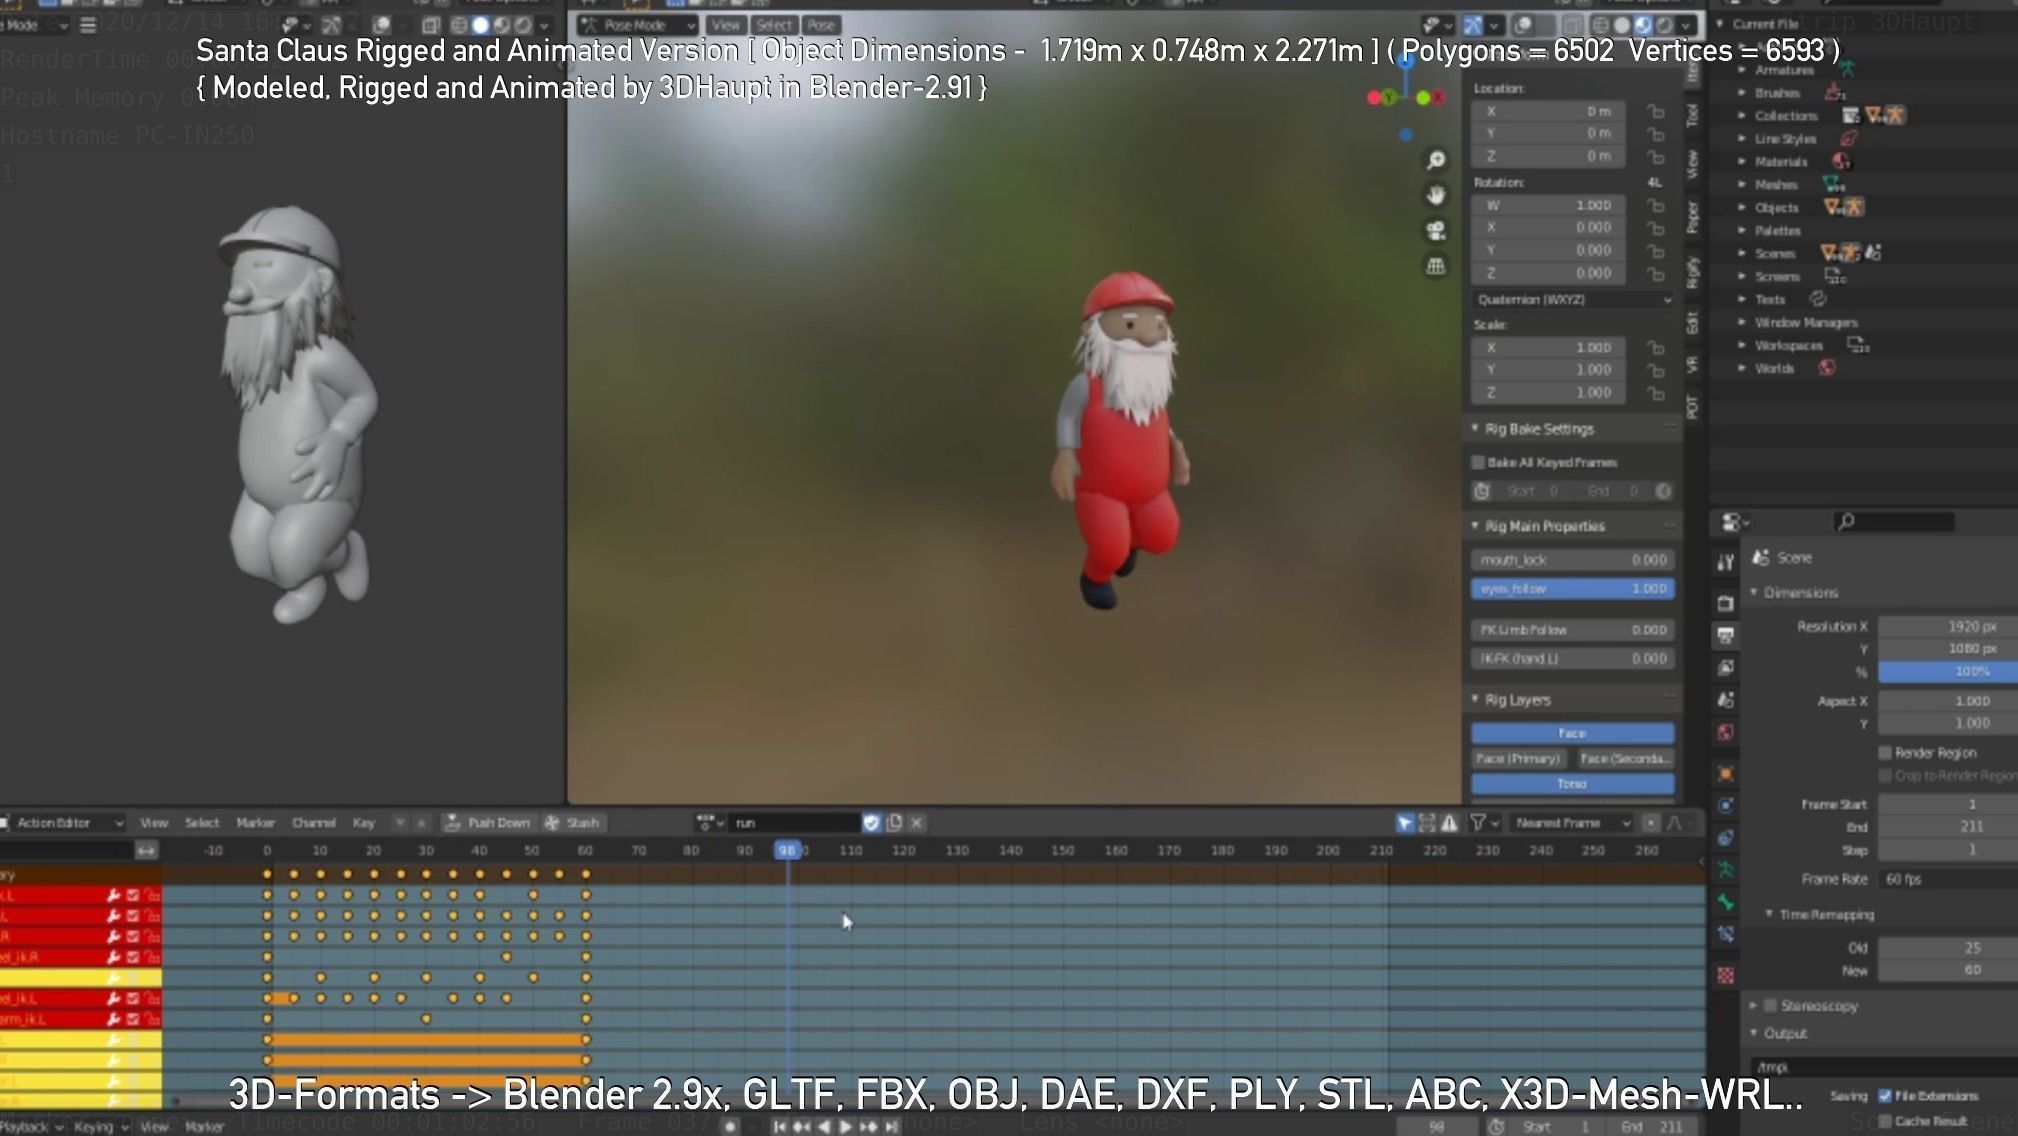Open the Action Editor Marker menu

coord(255,823)
